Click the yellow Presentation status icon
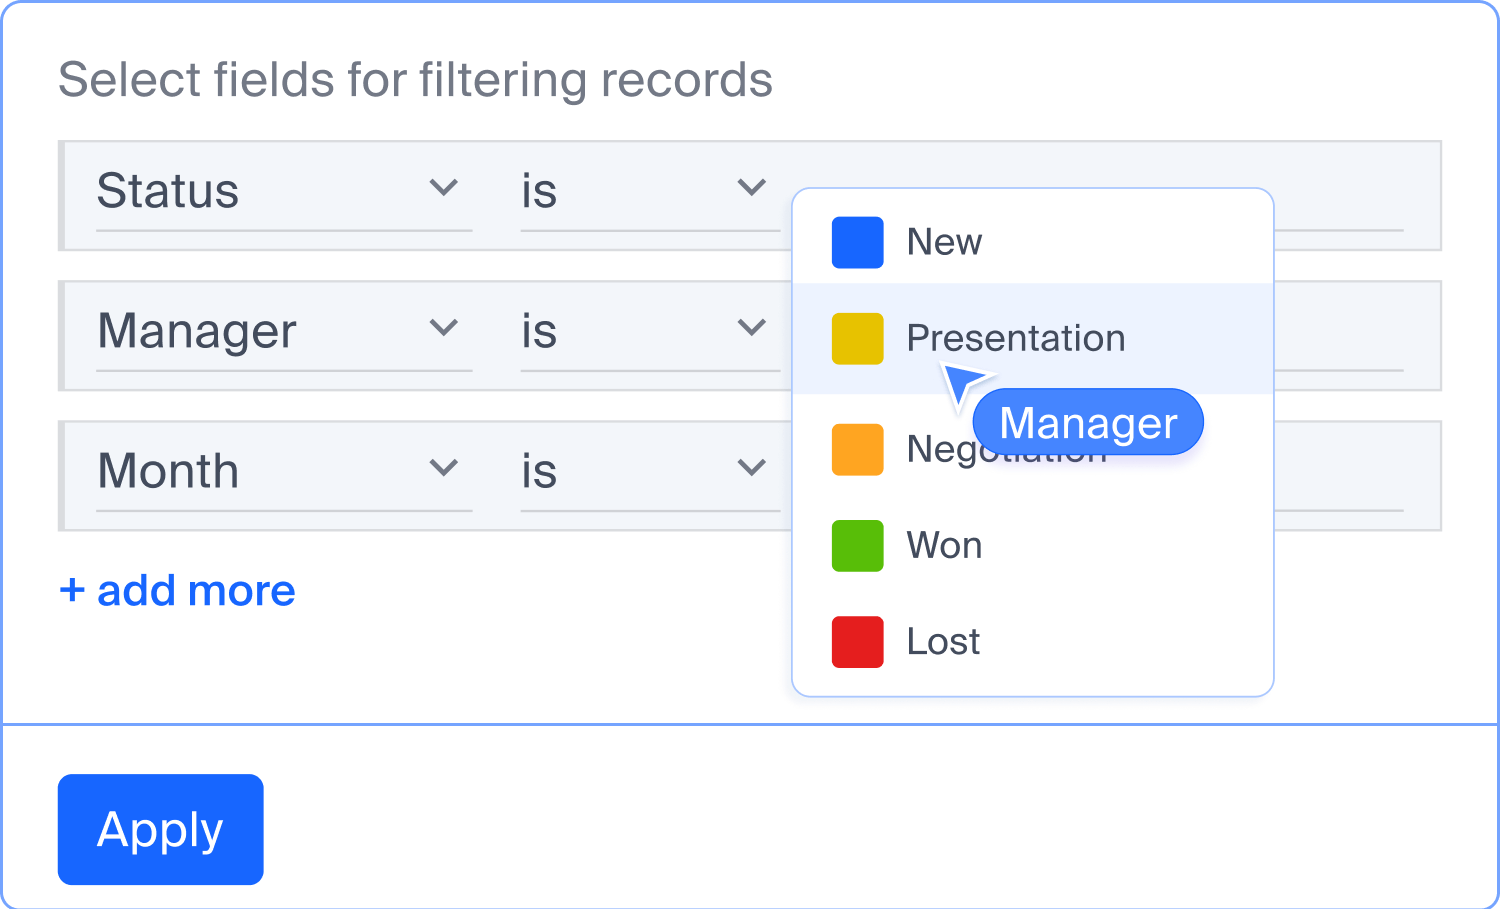This screenshot has width=1500, height=909. [x=857, y=338]
